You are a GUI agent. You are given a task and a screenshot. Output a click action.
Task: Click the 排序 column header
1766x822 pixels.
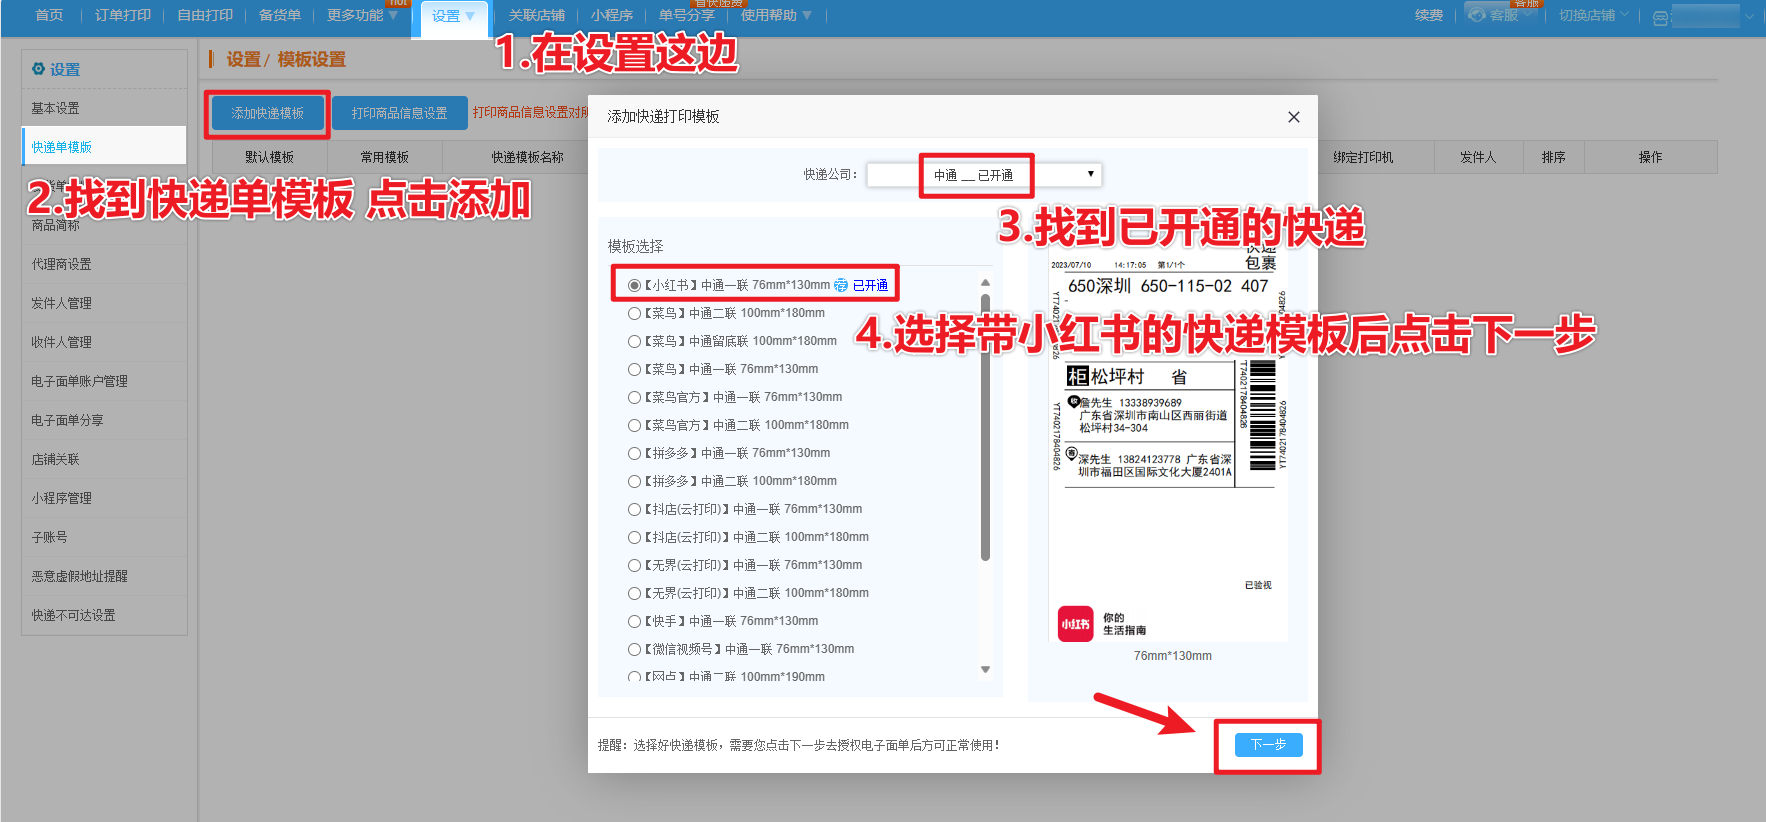(x=1553, y=157)
